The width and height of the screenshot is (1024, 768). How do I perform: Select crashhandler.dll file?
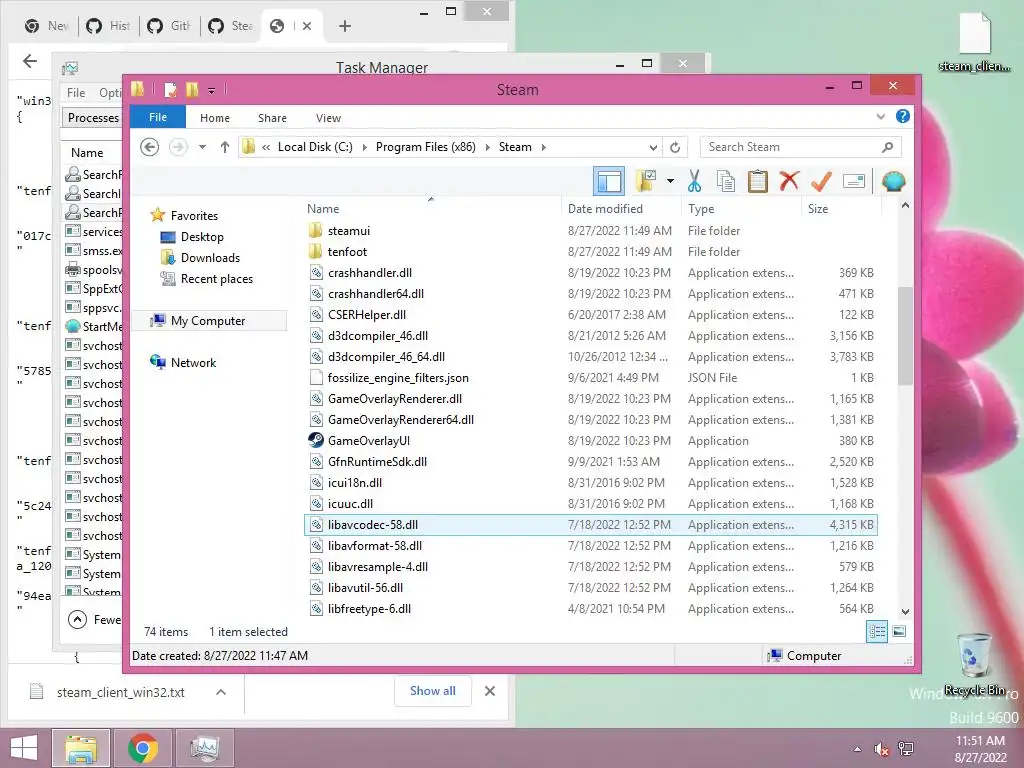tap(370, 272)
